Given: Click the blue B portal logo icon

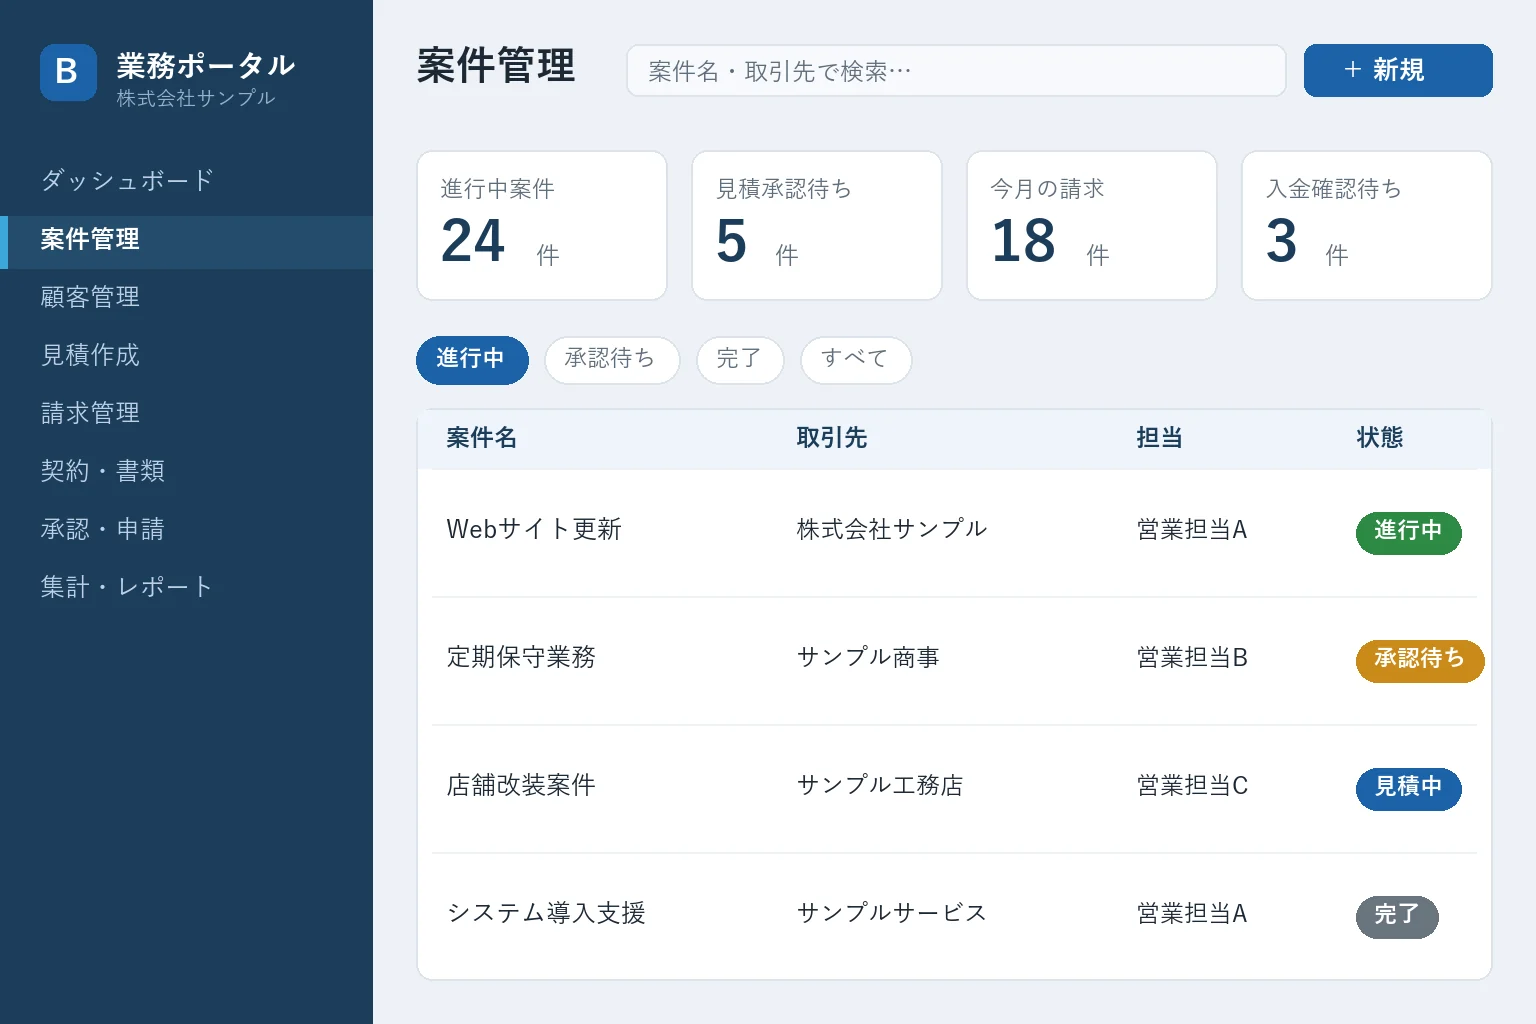Looking at the screenshot, I should coord(68,72).
